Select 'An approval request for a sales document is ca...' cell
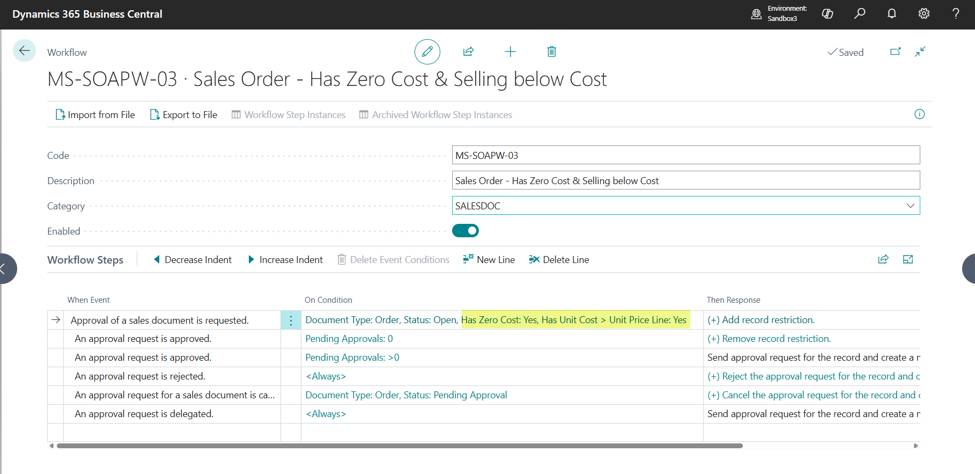 click(172, 395)
